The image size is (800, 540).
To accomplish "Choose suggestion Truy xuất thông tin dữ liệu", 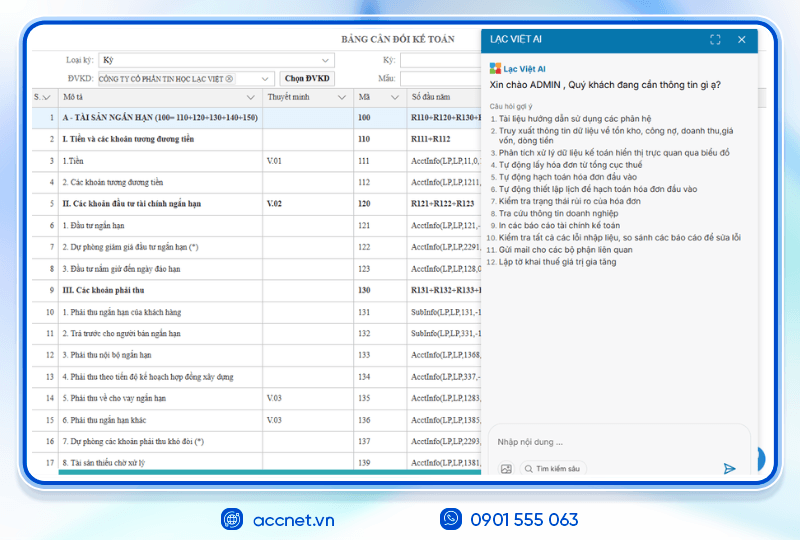I will 616,136.
